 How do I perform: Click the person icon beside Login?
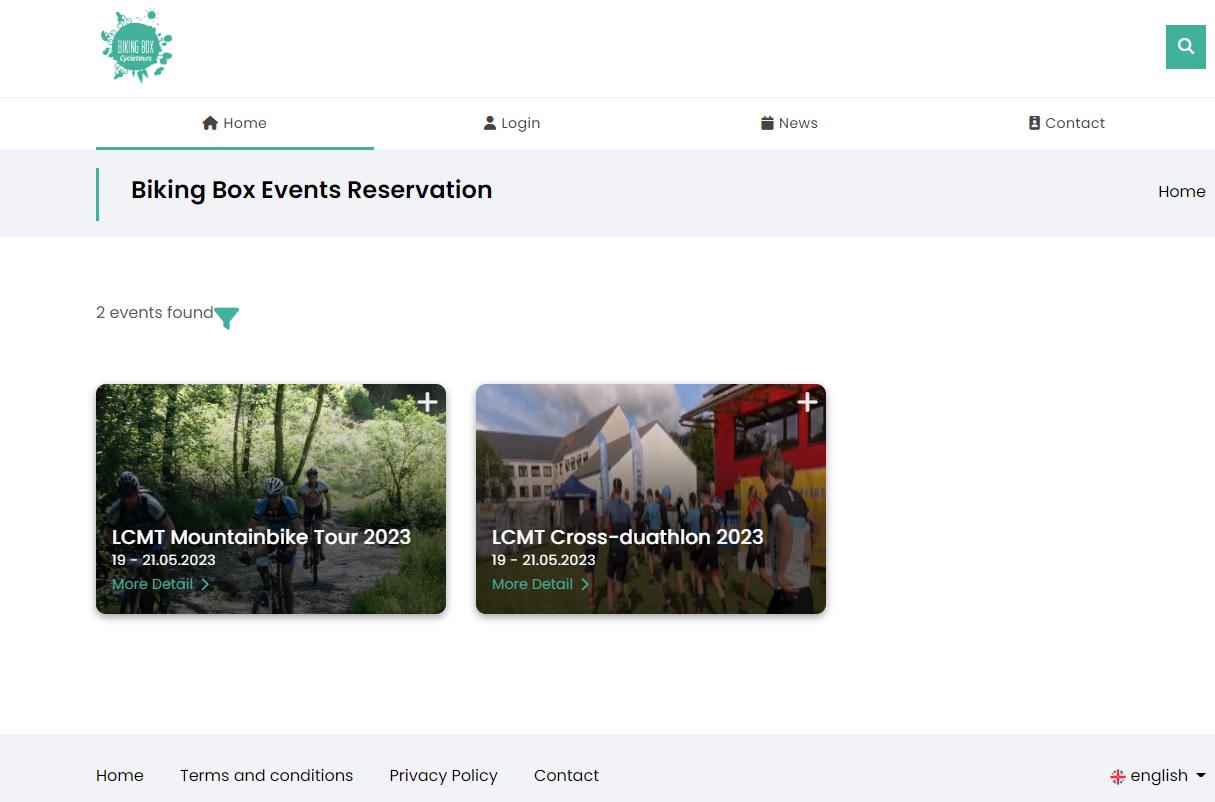pos(490,123)
